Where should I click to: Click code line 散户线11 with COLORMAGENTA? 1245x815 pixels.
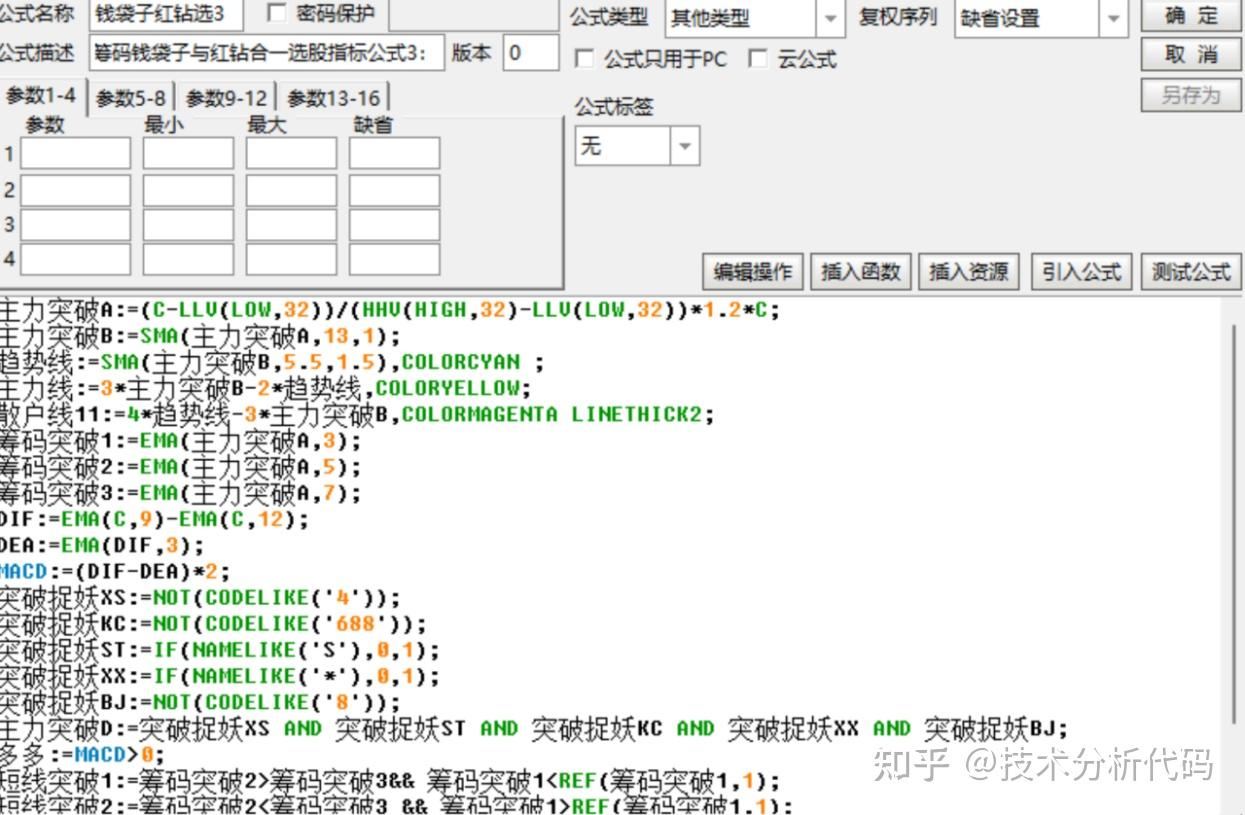358,414
